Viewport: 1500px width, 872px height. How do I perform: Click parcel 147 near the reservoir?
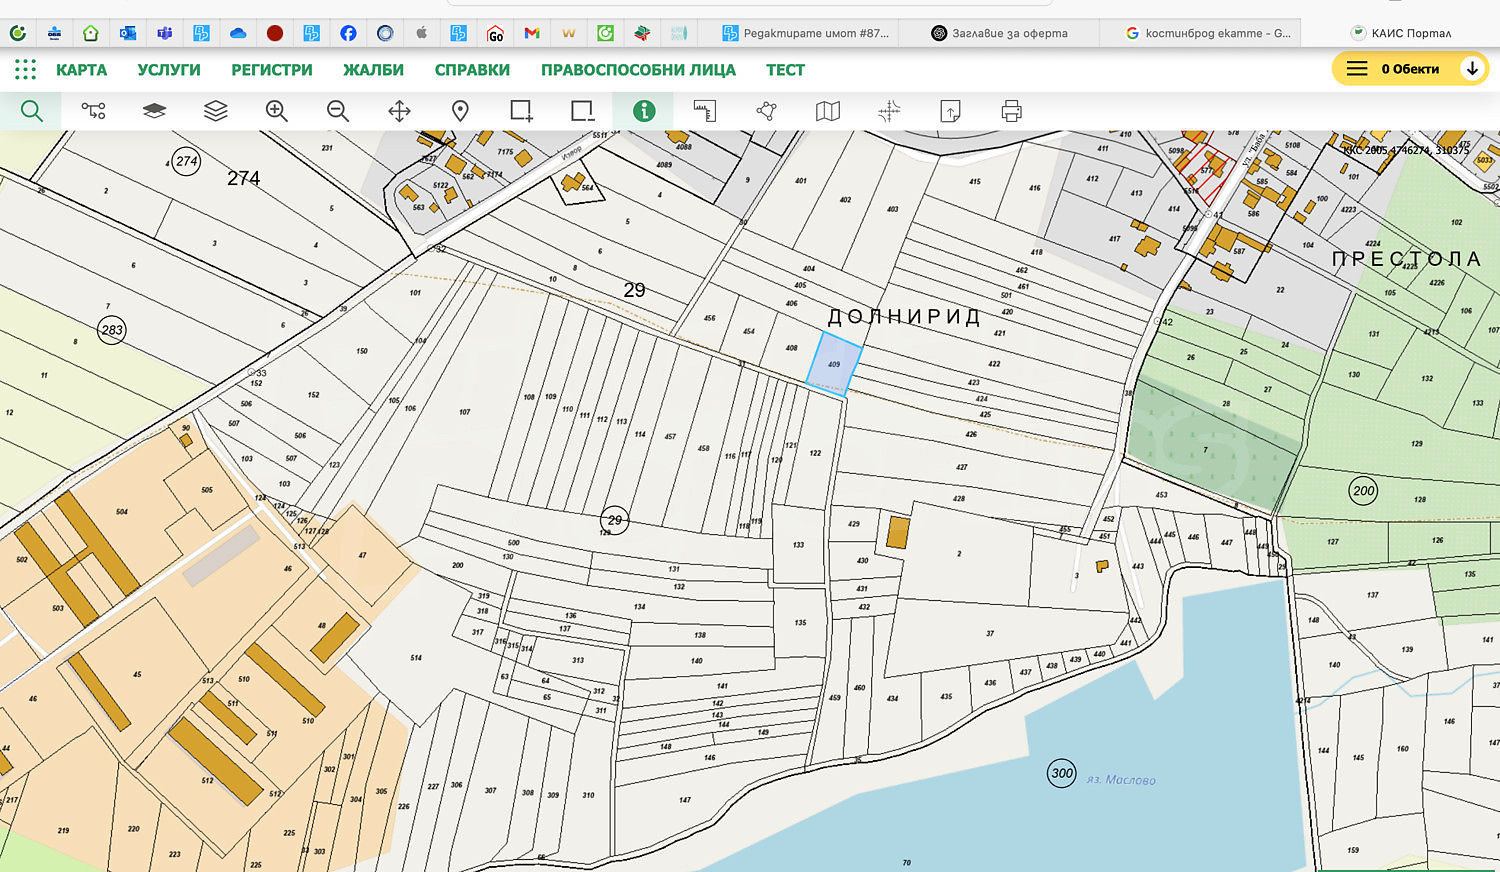click(x=685, y=800)
